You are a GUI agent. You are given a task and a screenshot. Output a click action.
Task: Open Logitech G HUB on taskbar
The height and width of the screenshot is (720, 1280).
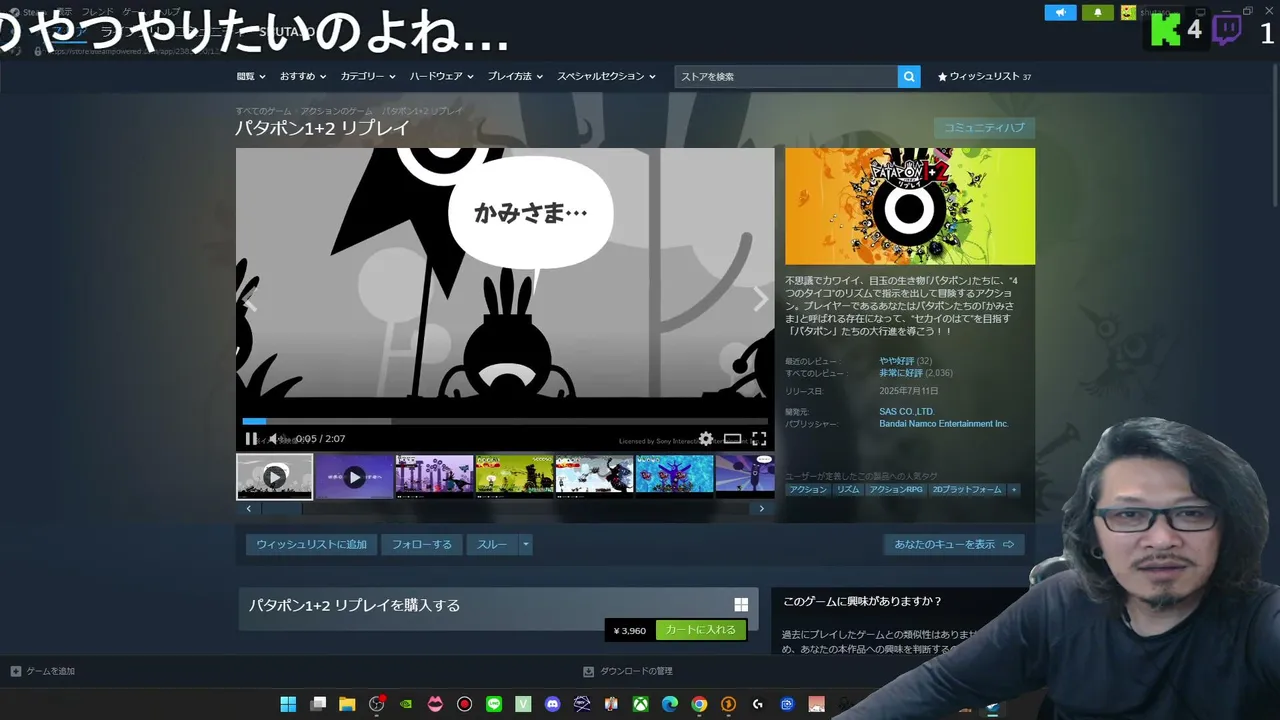pos(758,704)
